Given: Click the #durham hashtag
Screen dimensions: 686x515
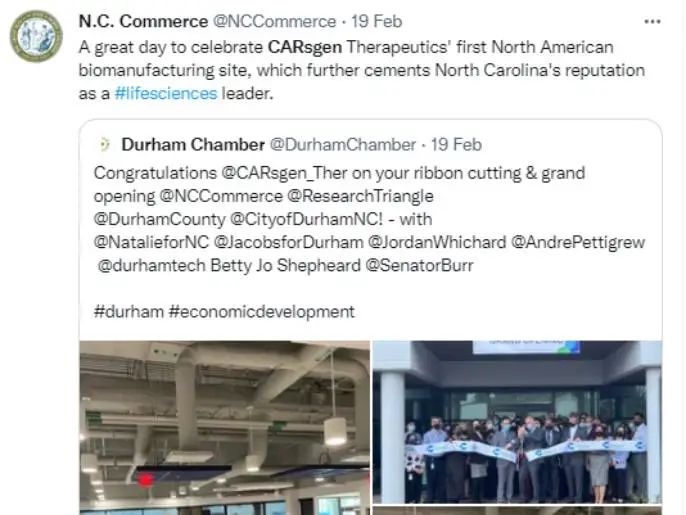Looking at the screenshot, I should (129, 312).
